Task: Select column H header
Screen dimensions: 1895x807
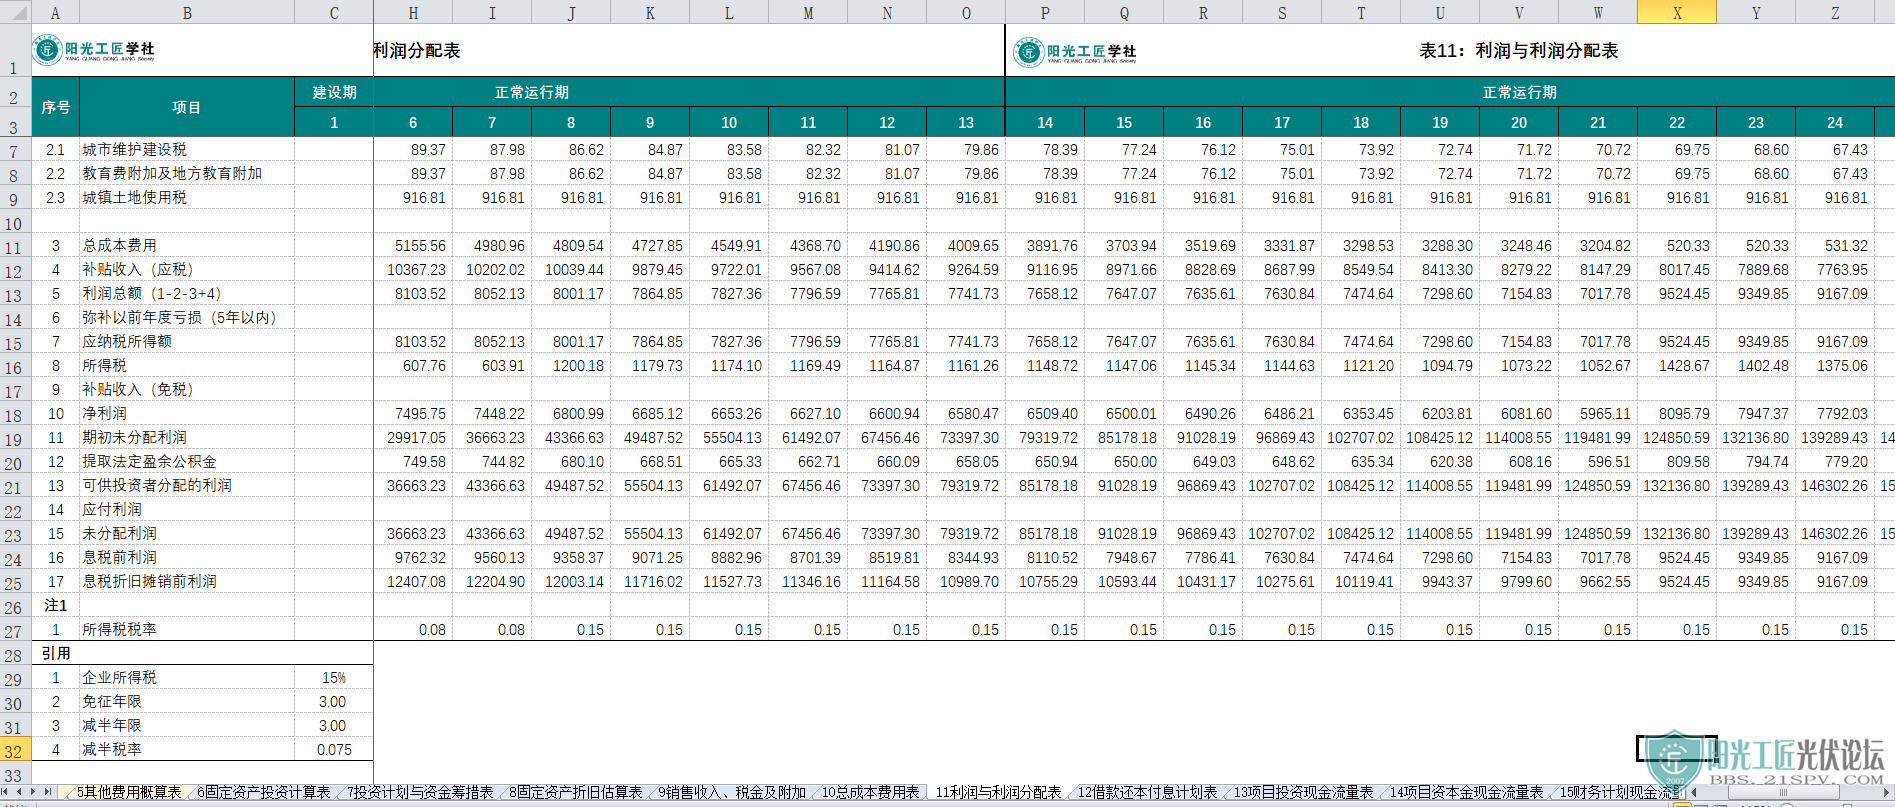Action: (413, 12)
